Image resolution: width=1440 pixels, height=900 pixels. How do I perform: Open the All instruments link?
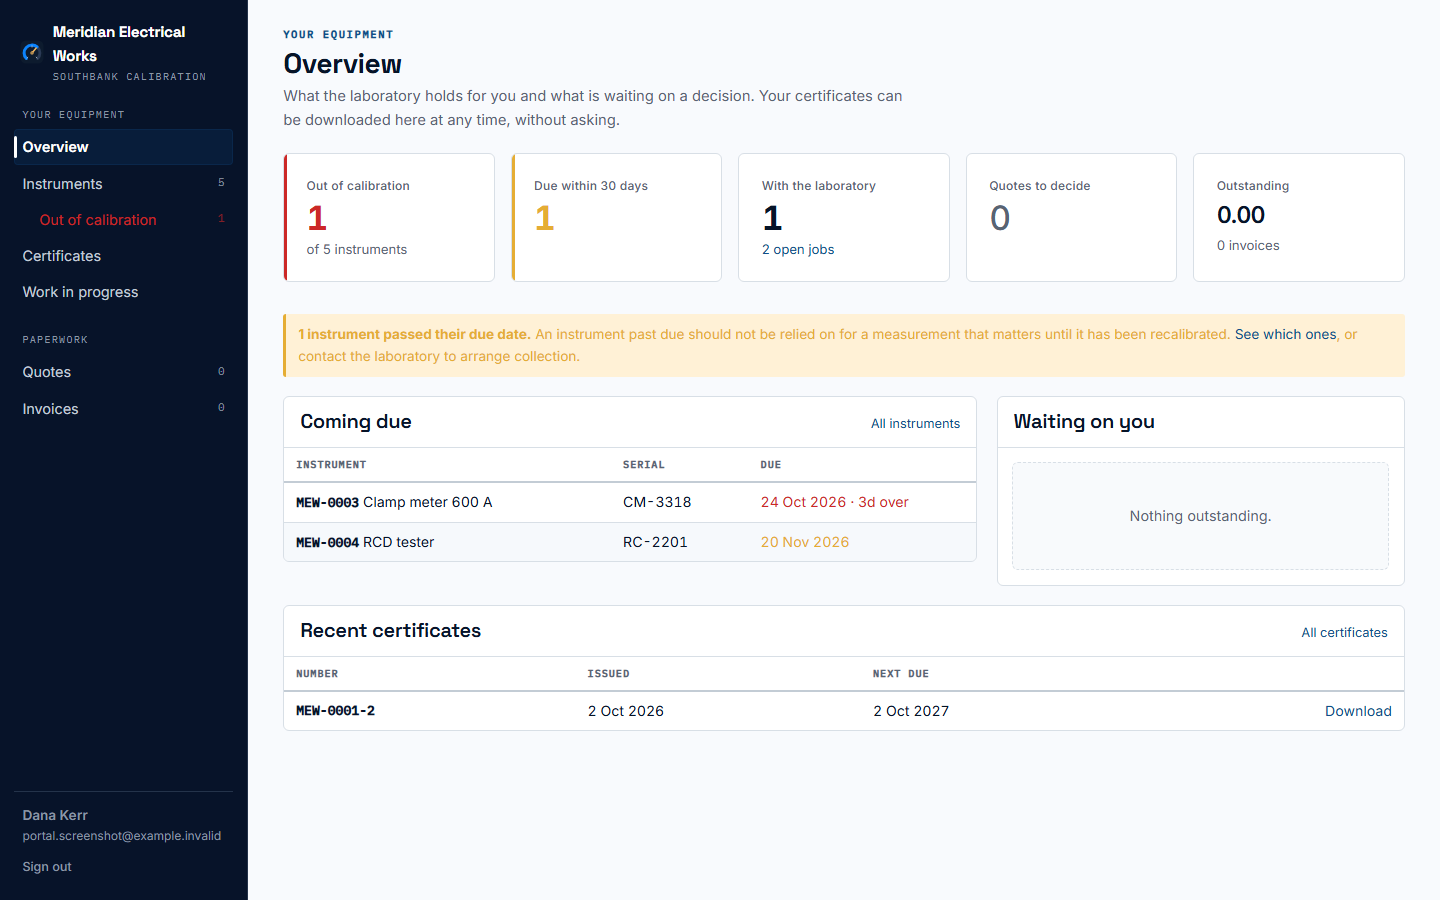915,424
